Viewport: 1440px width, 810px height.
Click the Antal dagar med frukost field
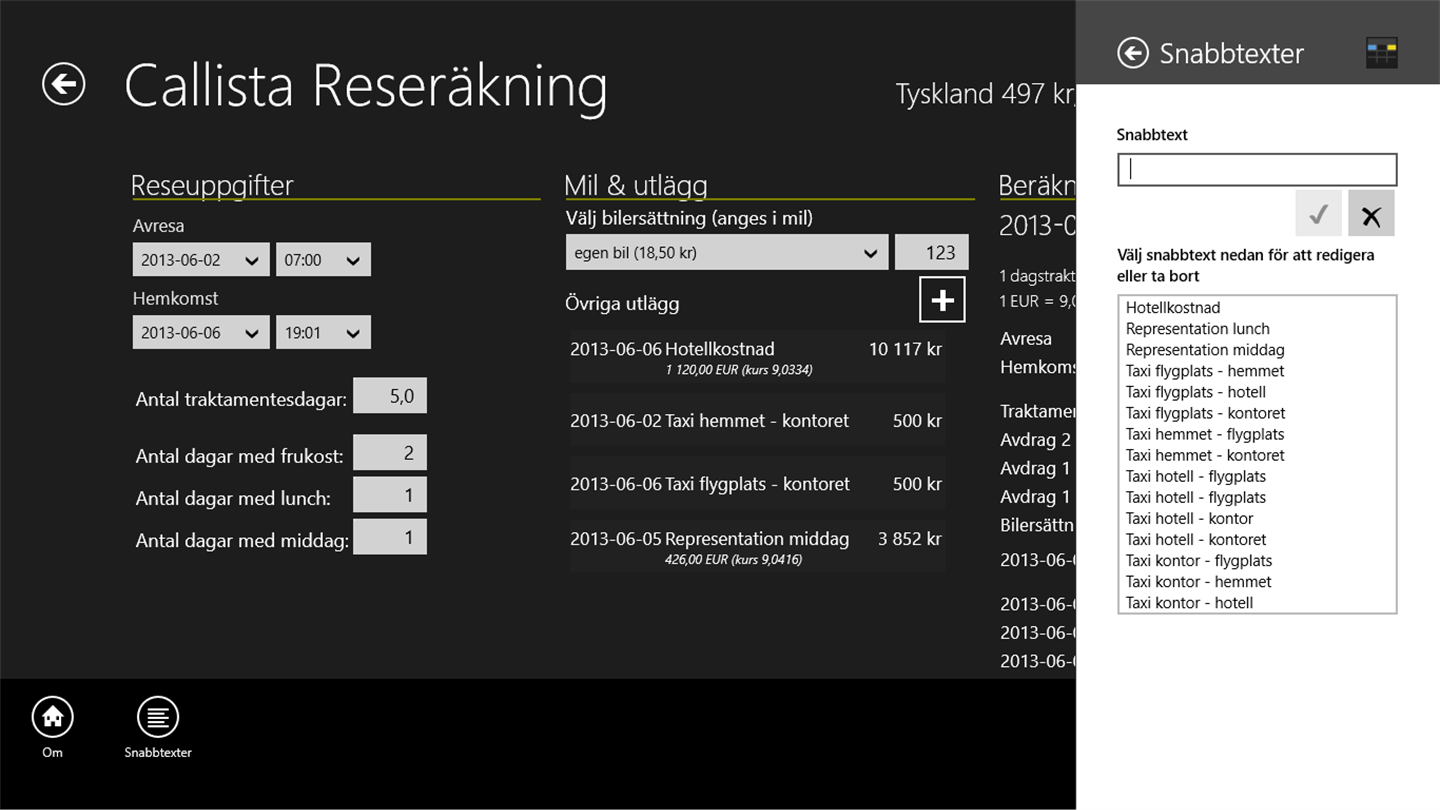coord(390,453)
